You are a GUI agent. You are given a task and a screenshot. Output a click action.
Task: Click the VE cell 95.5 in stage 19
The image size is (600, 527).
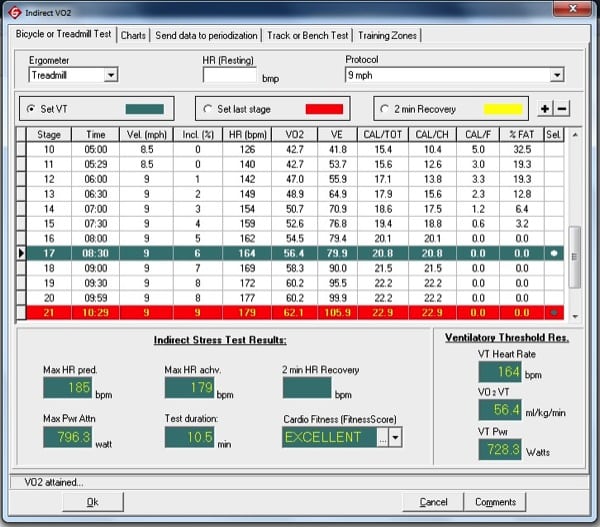point(337,283)
